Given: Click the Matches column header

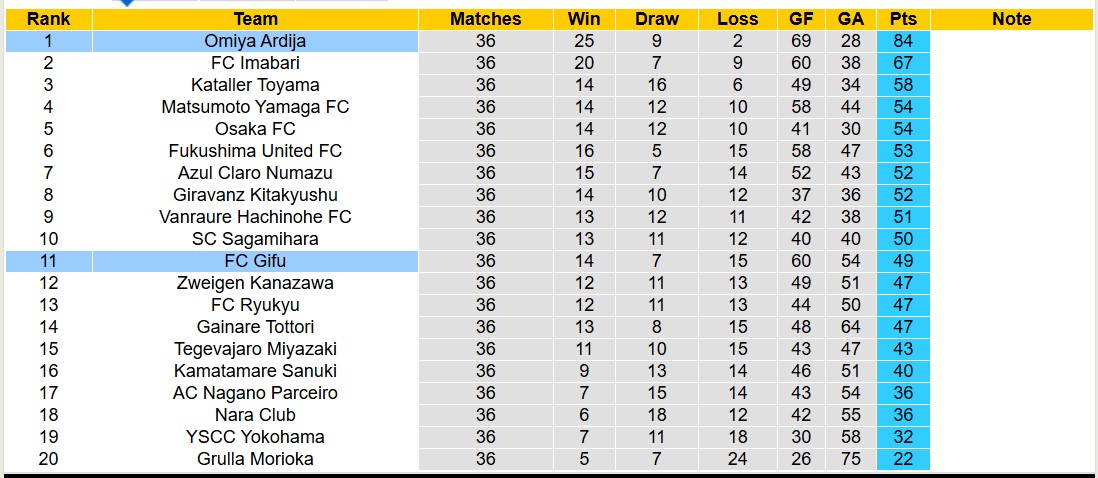Looking at the screenshot, I should tap(485, 19).
